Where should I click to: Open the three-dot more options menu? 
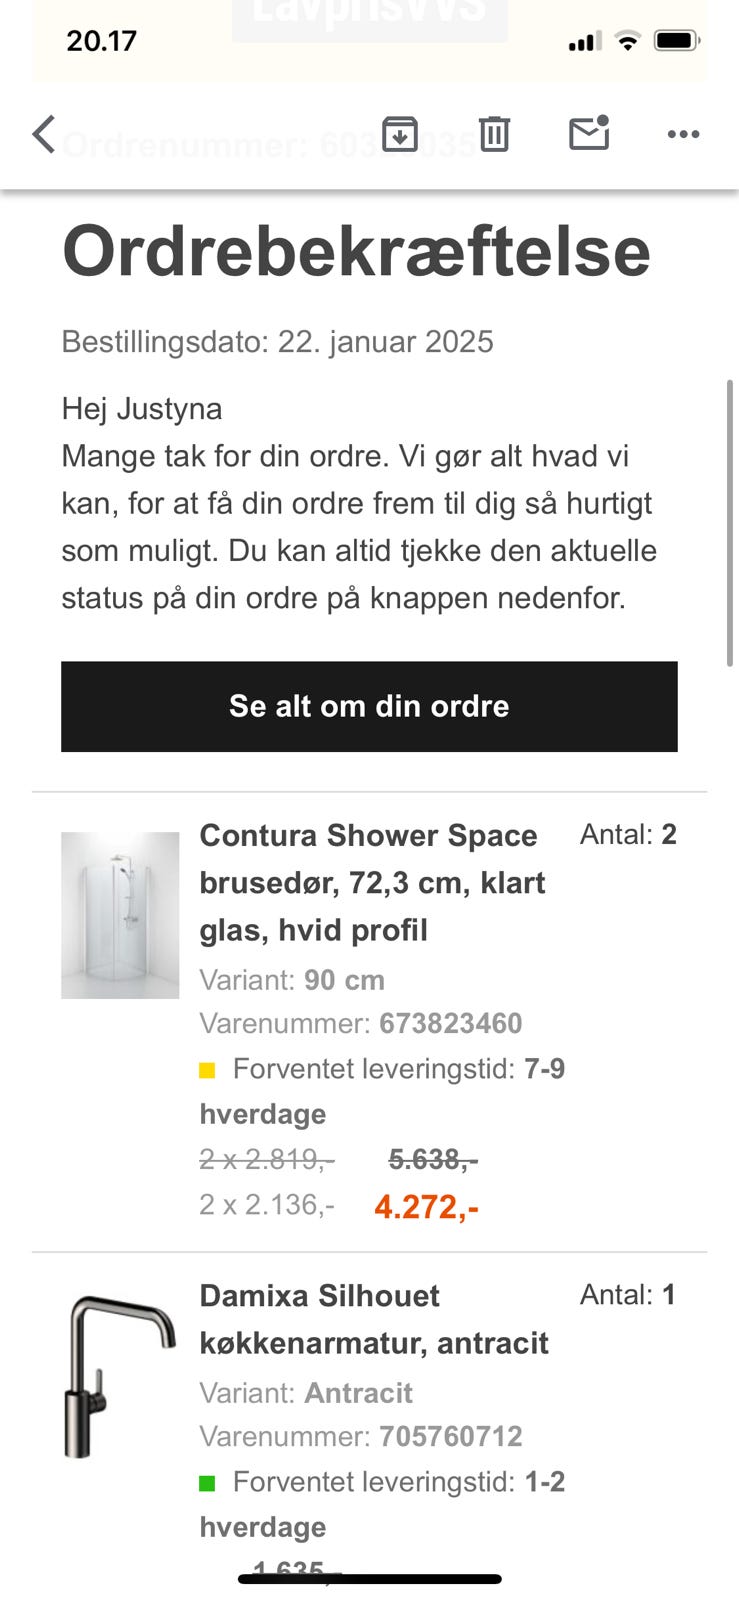pyautogui.click(x=683, y=134)
